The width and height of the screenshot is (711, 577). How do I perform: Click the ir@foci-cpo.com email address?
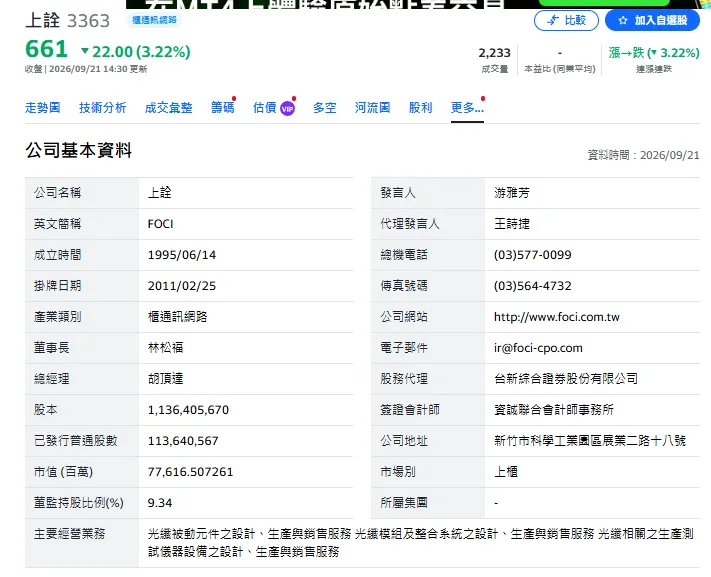(x=538, y=348)
